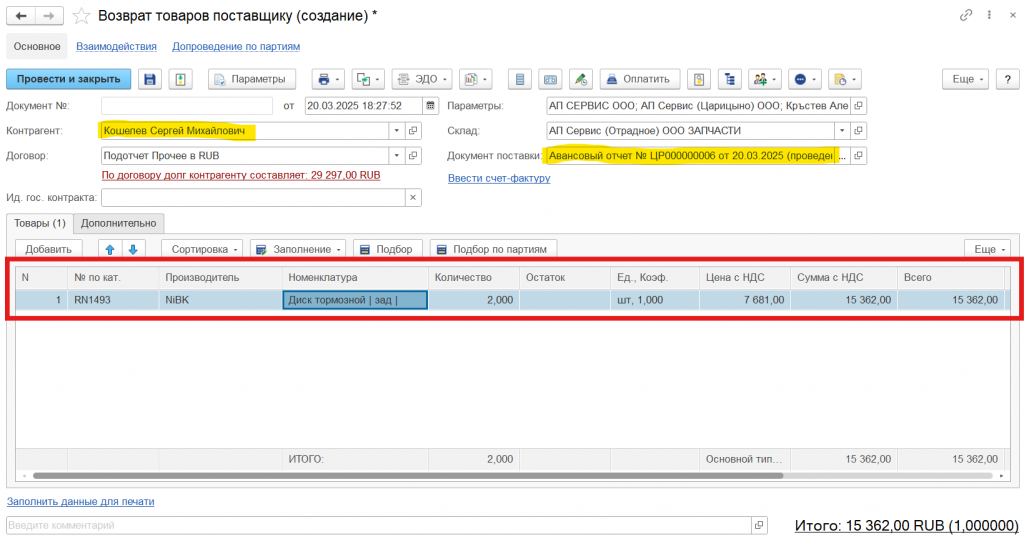Click the back navigation arrow

(21, 16)
